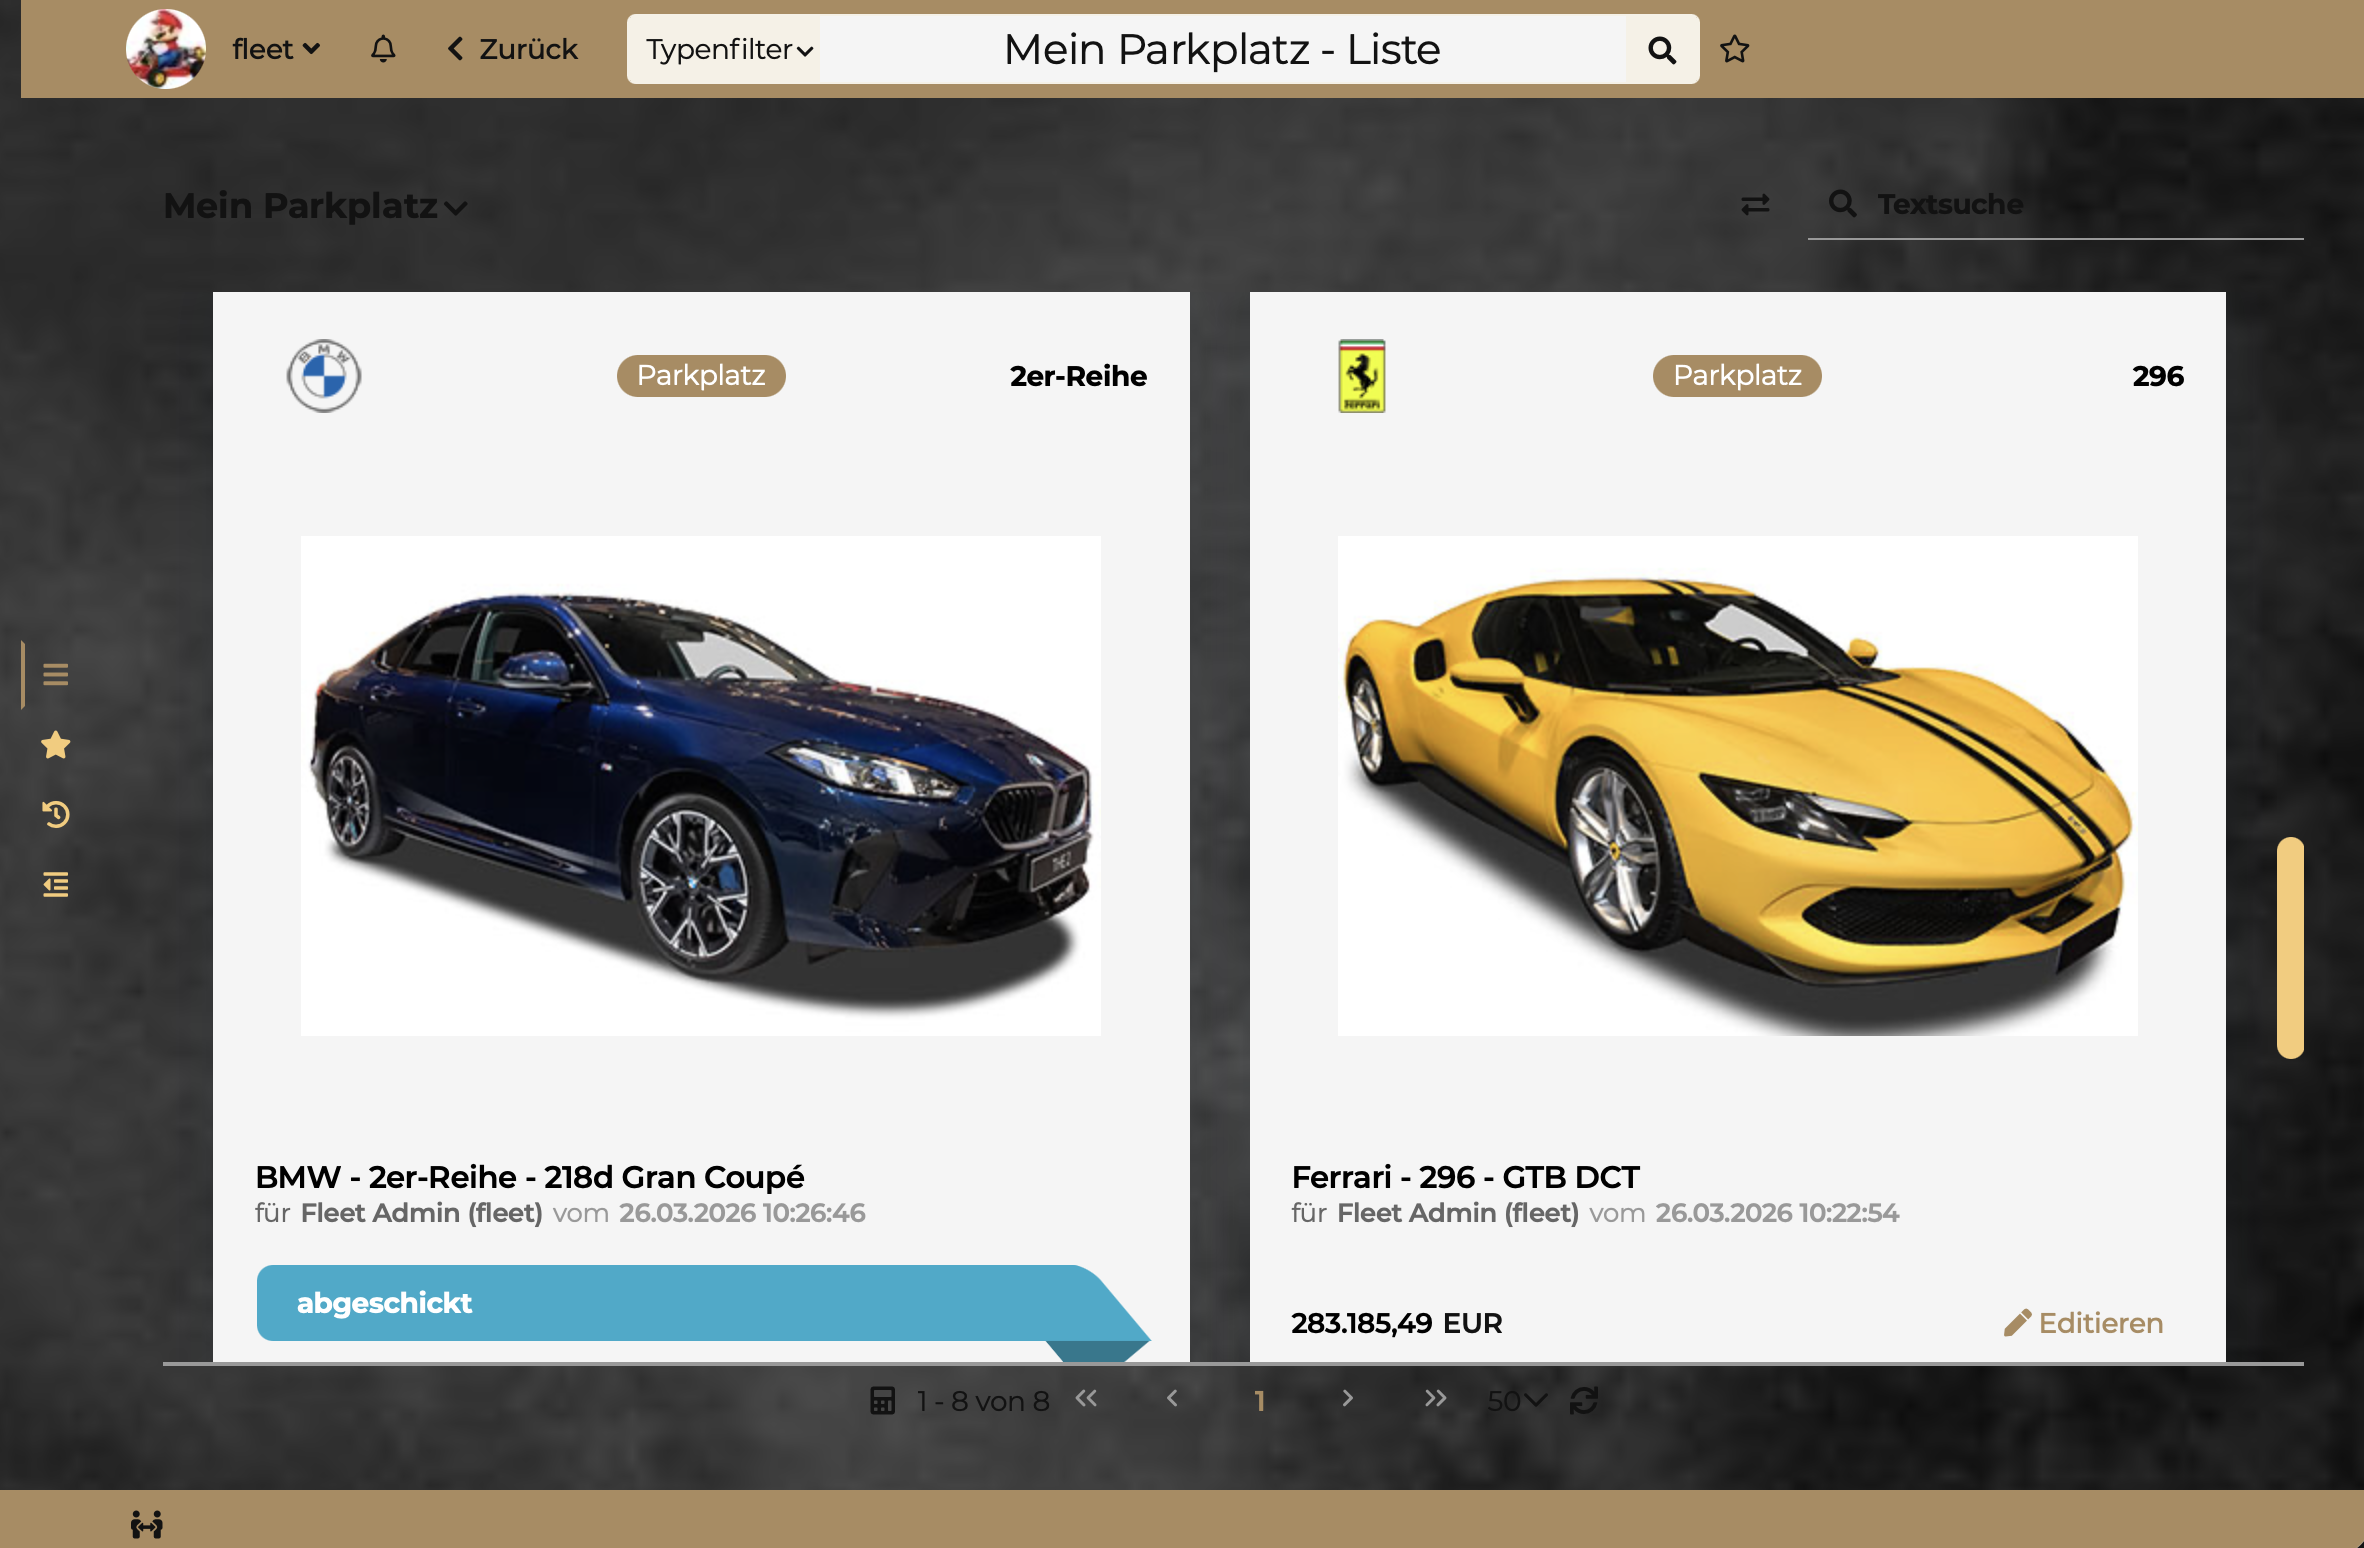Click the abgeschickt status banner

(702, 1303)
